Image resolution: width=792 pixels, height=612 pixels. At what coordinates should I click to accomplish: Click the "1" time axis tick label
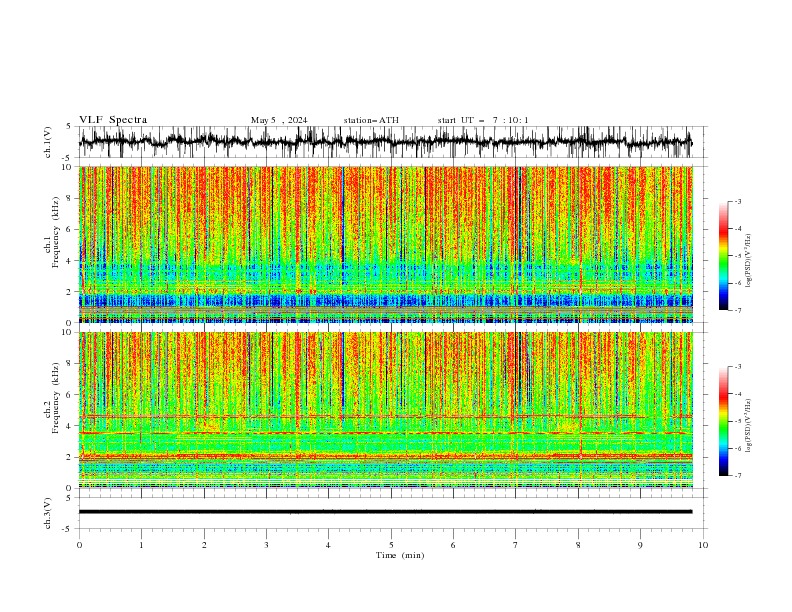[x=141, y=545]
